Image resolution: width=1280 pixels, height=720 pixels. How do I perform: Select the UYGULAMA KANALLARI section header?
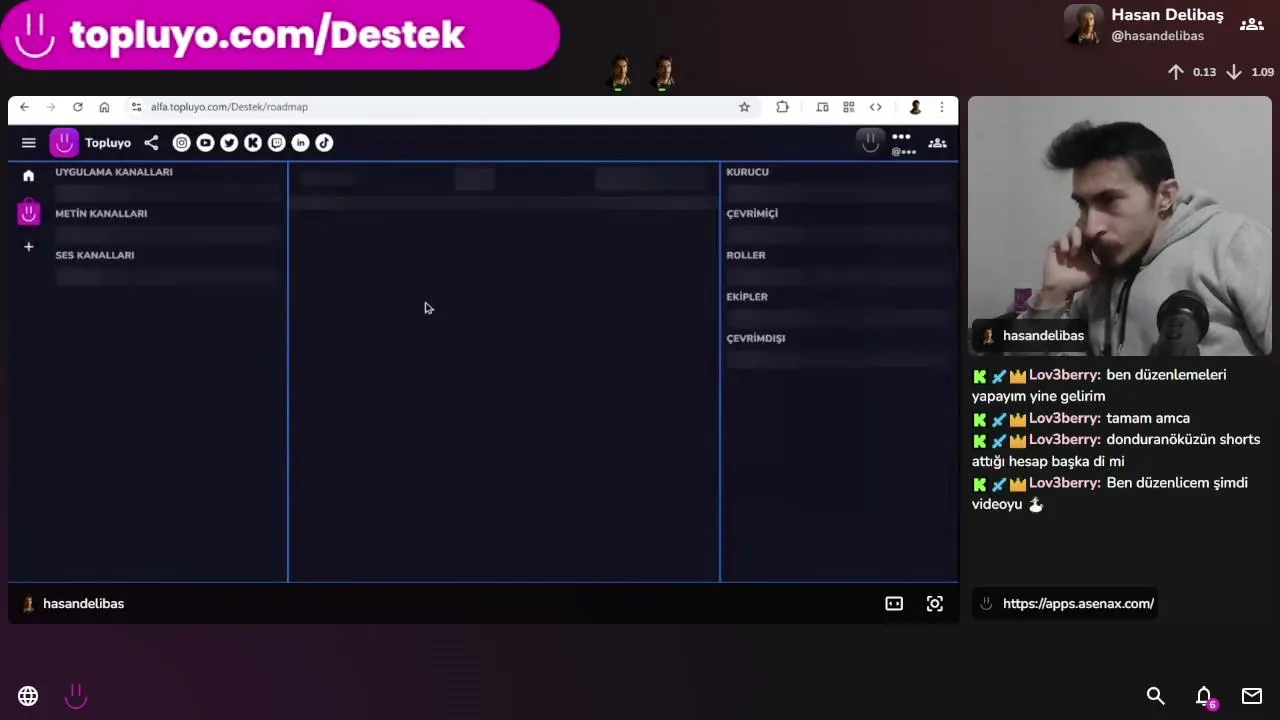pos(114,172)
